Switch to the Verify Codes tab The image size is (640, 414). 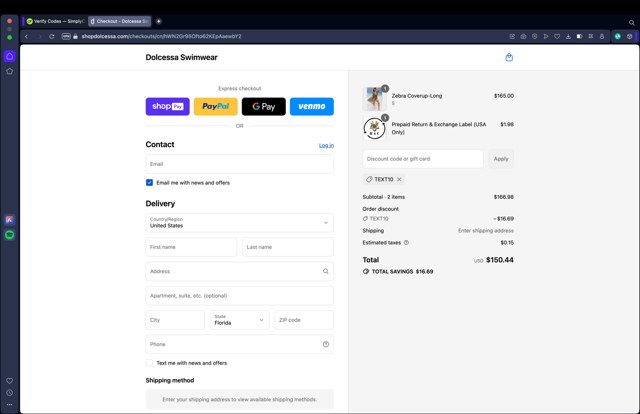[x=55, y=21]
